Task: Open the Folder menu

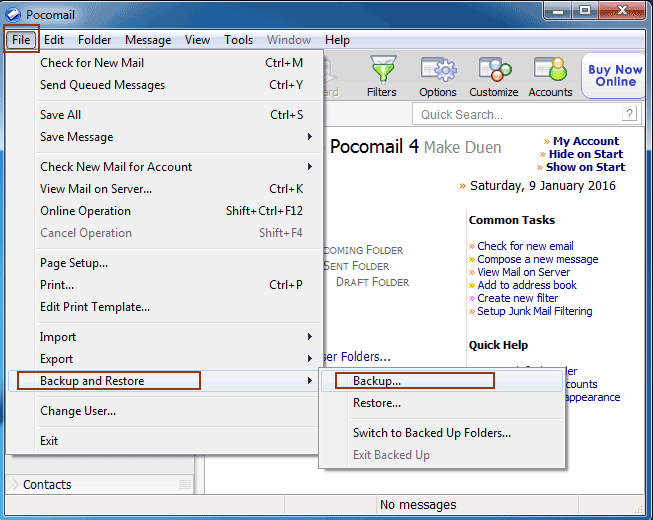Action: [x=95, y=40]
